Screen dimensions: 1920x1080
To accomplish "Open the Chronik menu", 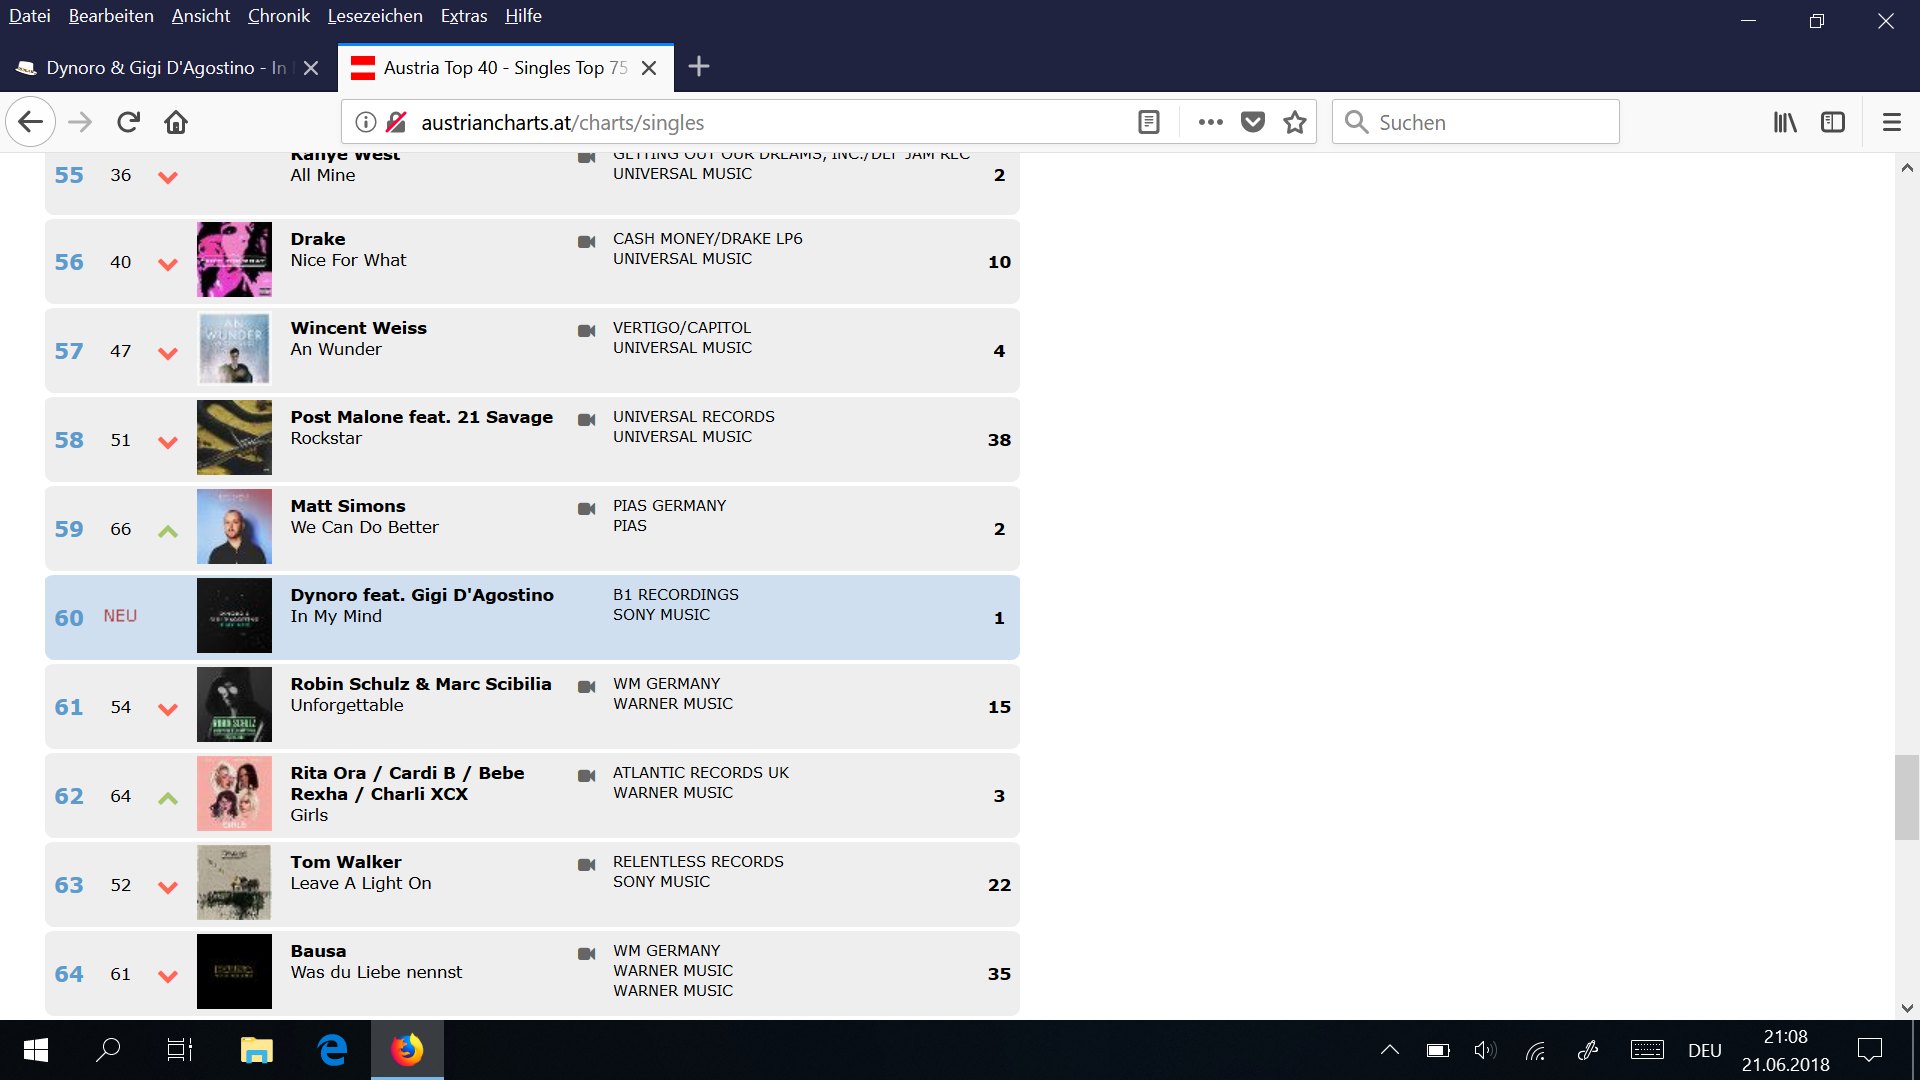I will click(279, 16).
